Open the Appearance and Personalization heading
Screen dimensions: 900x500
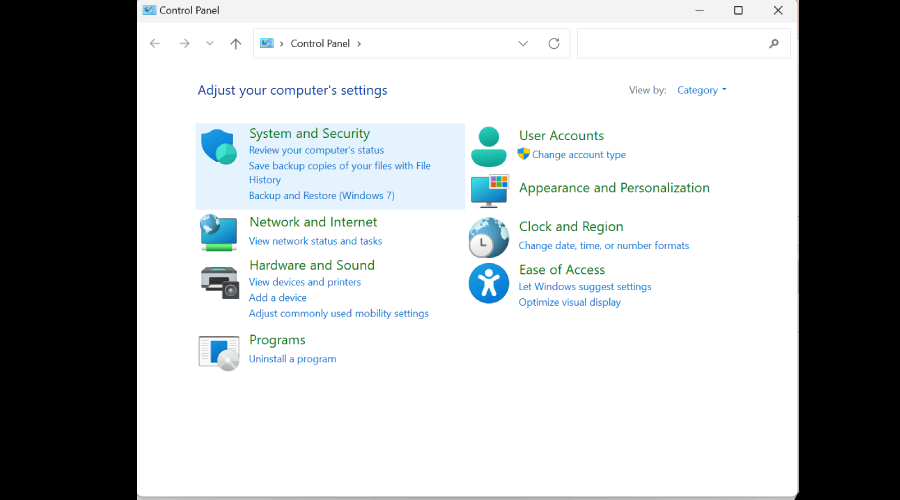(x=614, y=188)
